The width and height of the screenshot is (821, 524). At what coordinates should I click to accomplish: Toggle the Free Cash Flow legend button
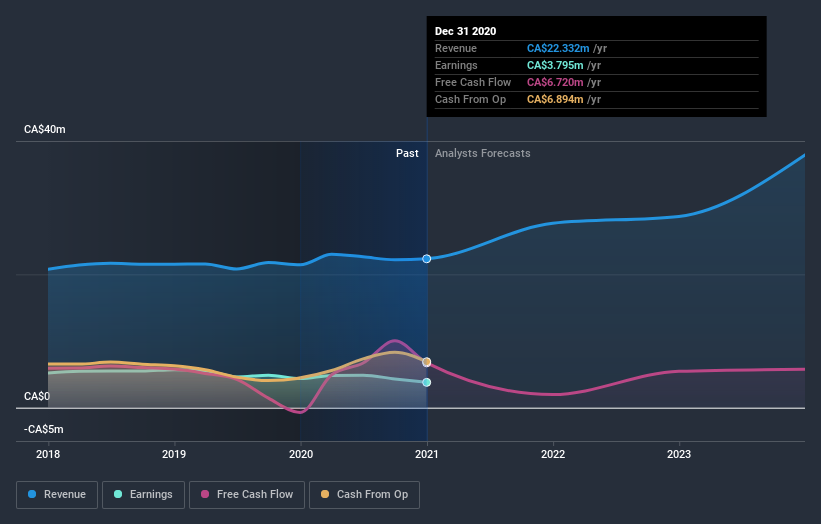247,495
